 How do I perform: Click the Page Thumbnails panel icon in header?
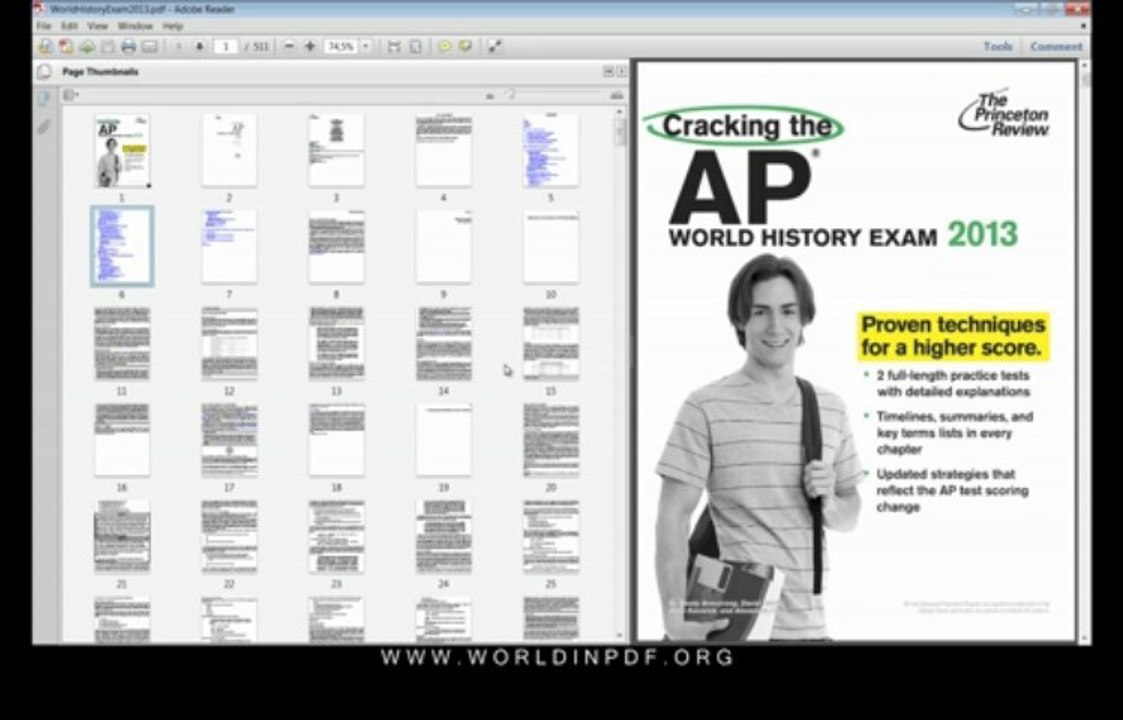coord(44,72)
